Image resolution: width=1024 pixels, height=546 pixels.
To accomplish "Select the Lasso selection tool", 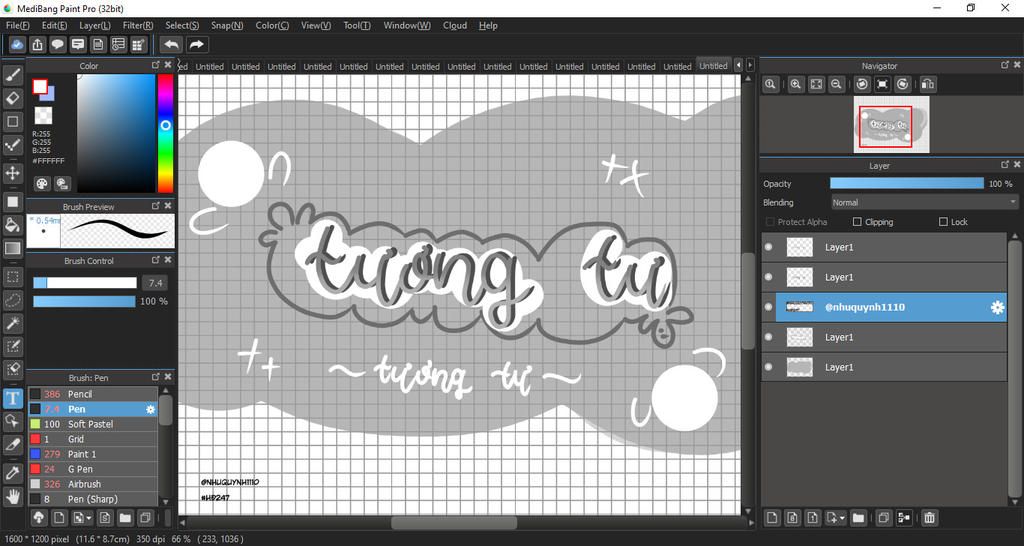I will click(x=12, y=300).
